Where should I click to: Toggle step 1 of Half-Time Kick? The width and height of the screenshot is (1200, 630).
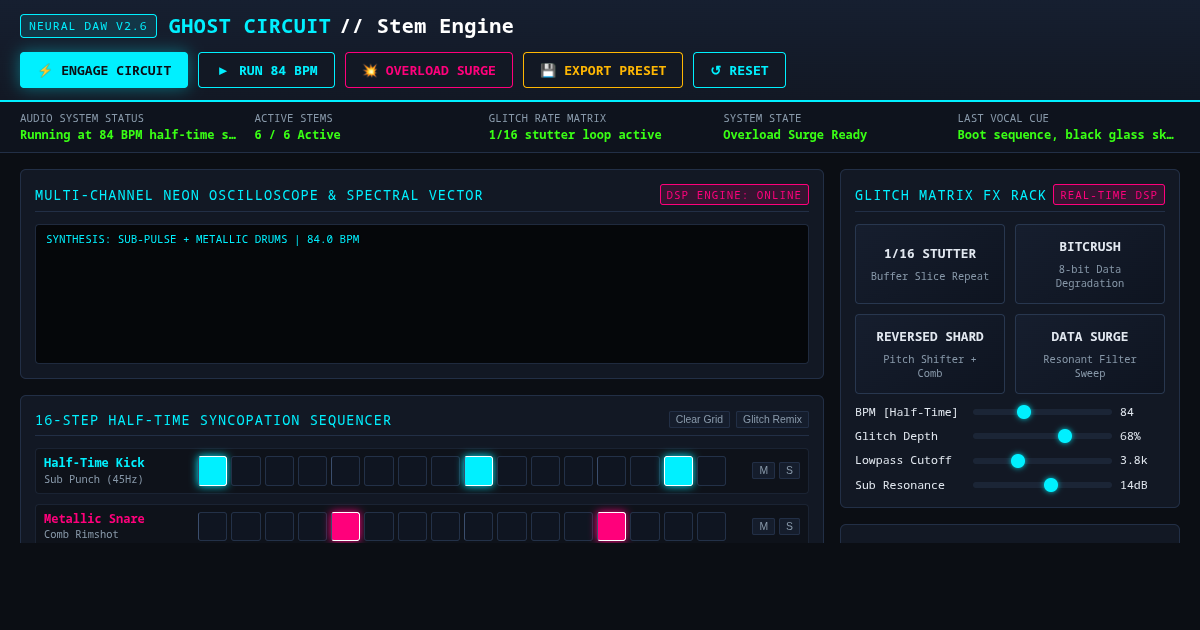coord(213,471)
